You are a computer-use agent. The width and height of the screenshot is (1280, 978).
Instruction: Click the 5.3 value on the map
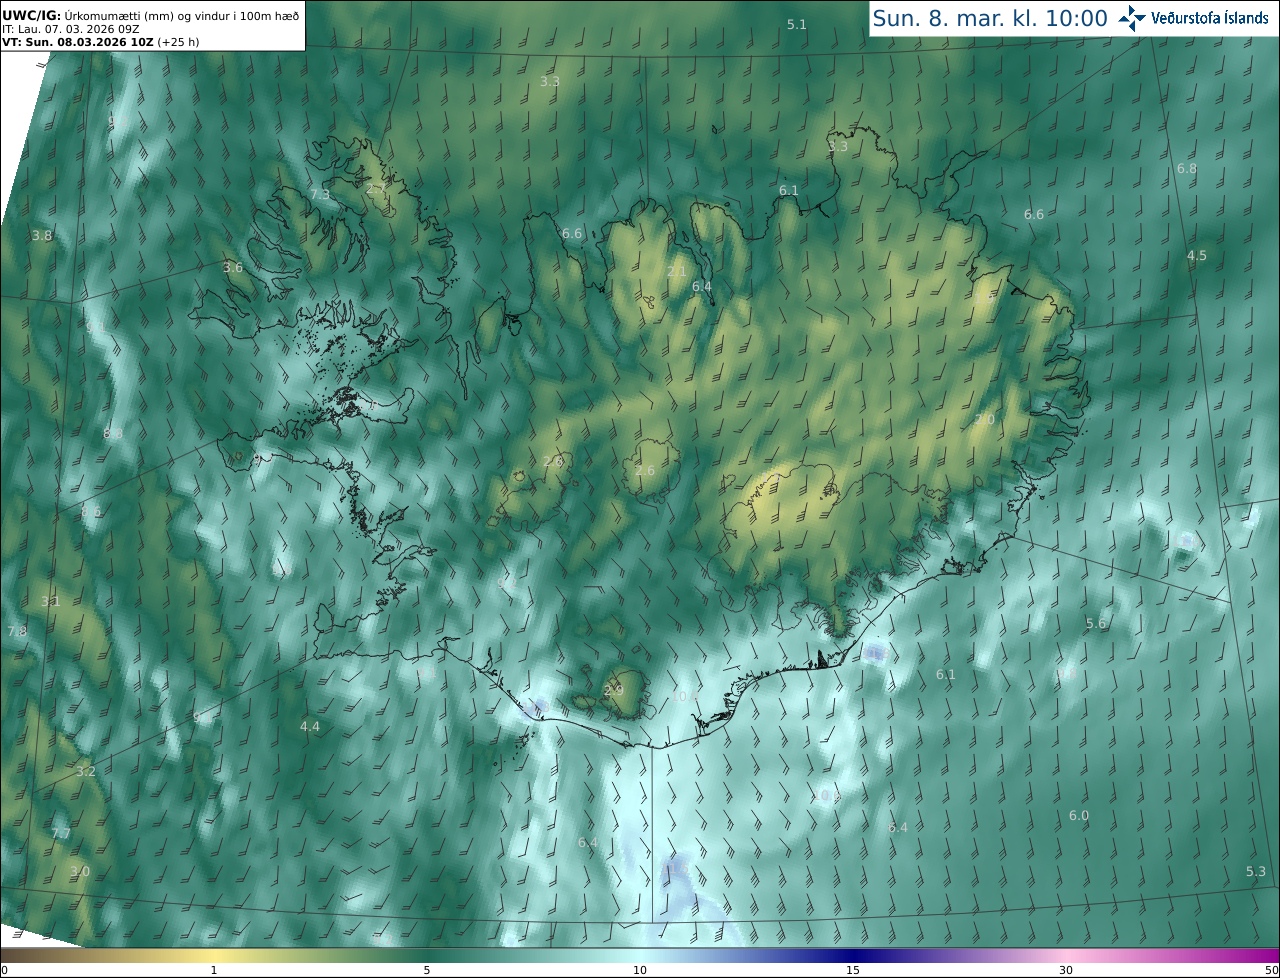click(1257, 872)
